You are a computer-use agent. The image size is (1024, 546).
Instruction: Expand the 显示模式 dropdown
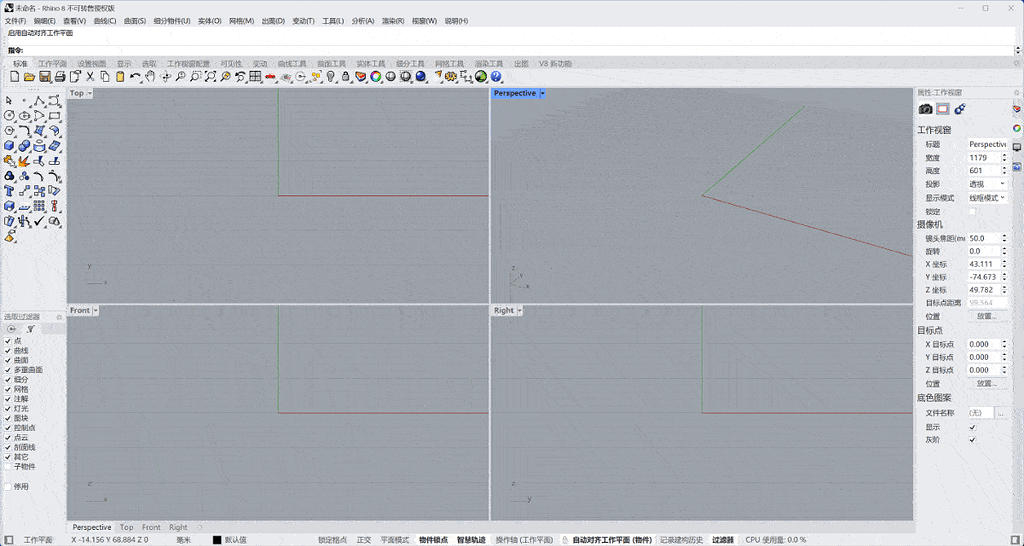point(987,198)
